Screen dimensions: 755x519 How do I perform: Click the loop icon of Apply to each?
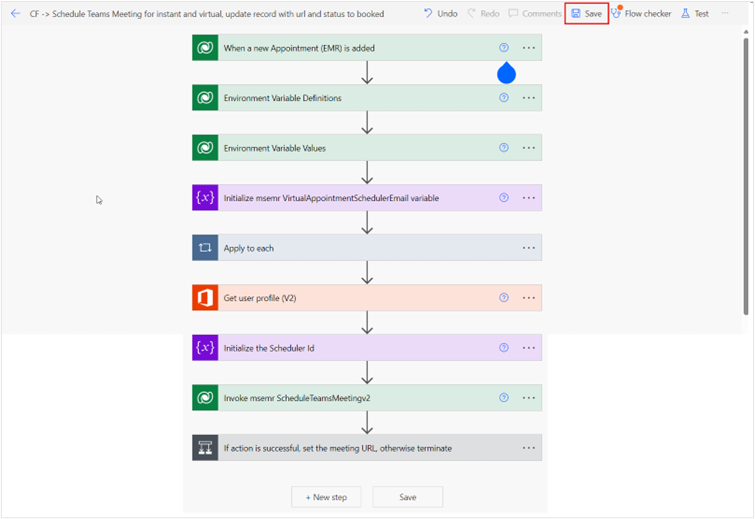205,248
